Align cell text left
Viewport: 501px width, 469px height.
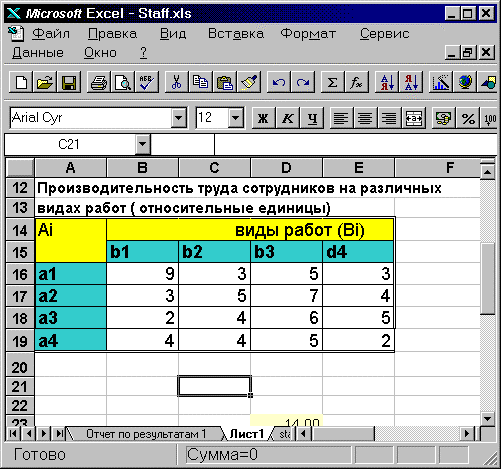[x=341, y=118]
